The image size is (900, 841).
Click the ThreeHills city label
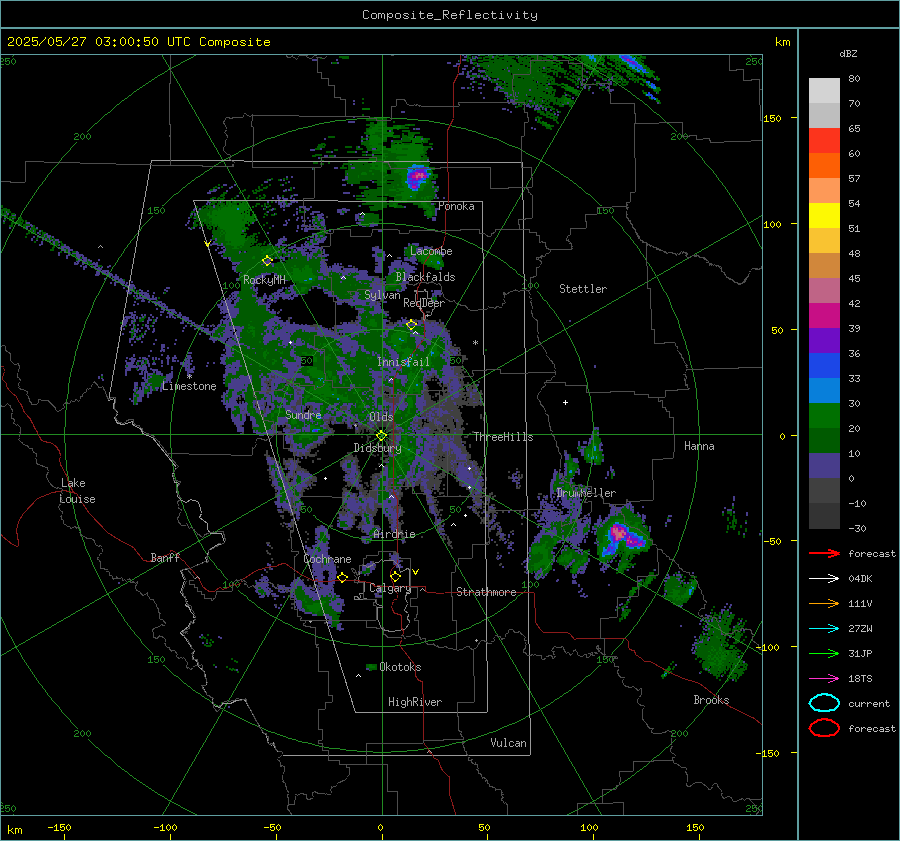[x=503, y=437]
